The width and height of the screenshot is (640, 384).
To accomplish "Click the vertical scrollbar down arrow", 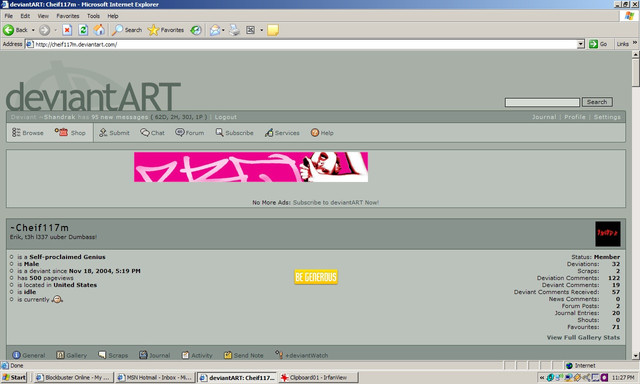I will (636, 355).
